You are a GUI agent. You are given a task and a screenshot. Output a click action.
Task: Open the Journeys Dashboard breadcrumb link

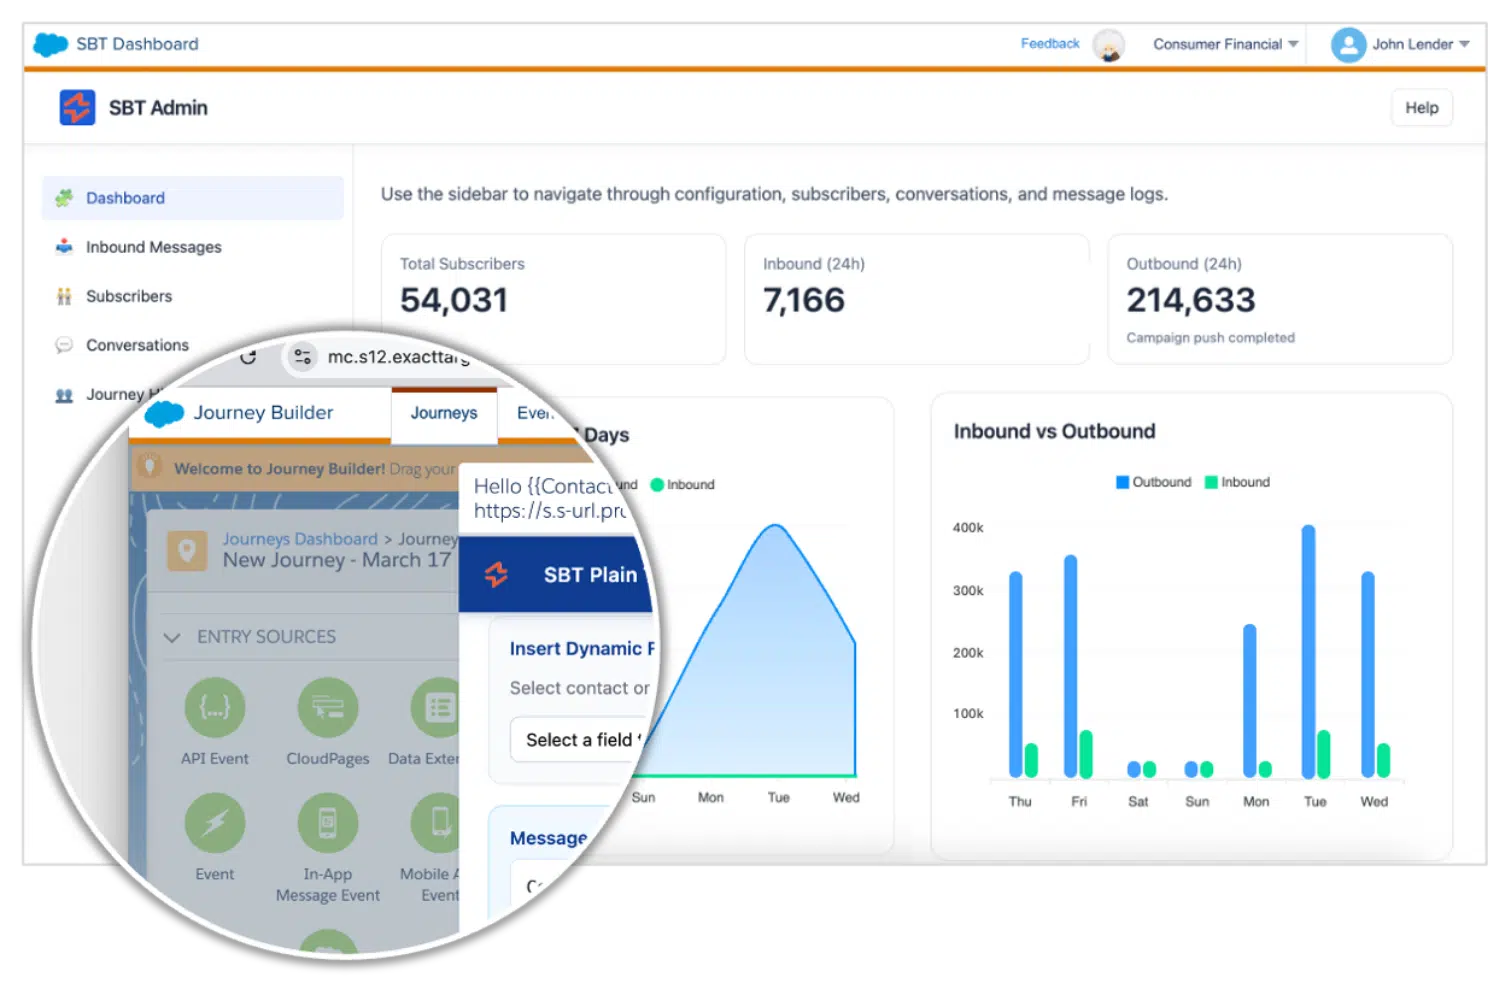[300, 539]
